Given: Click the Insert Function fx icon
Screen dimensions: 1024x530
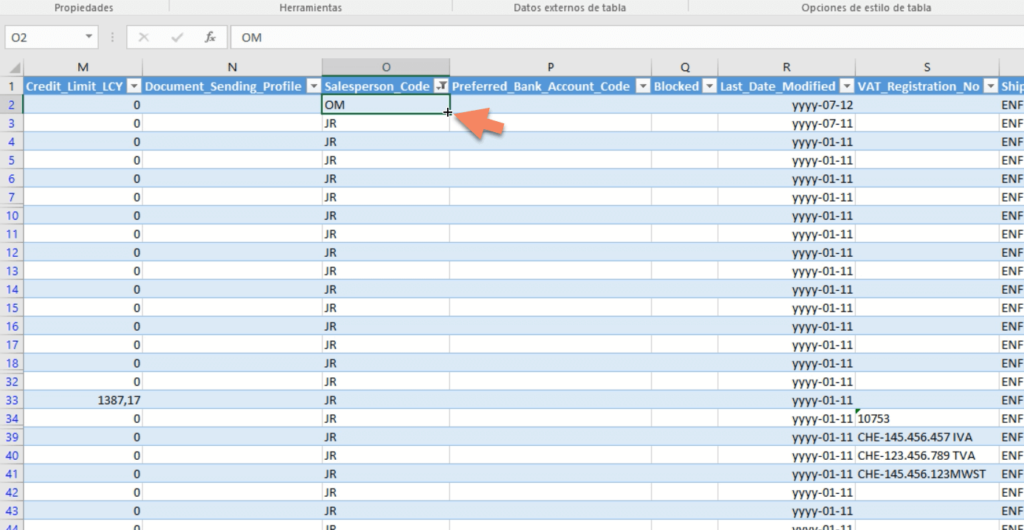Looking at the screenshot, I should point(210,37).
